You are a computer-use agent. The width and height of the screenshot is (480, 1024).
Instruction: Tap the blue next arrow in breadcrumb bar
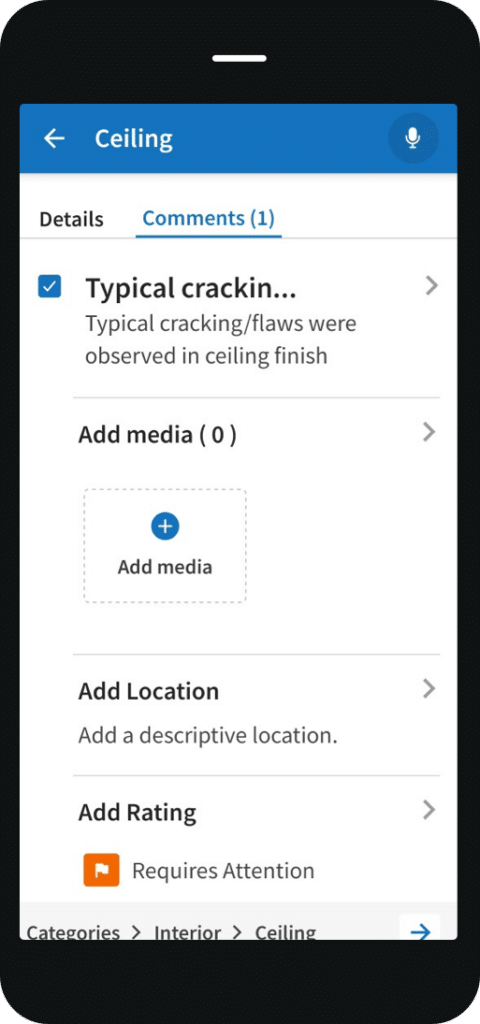[420, 929]
